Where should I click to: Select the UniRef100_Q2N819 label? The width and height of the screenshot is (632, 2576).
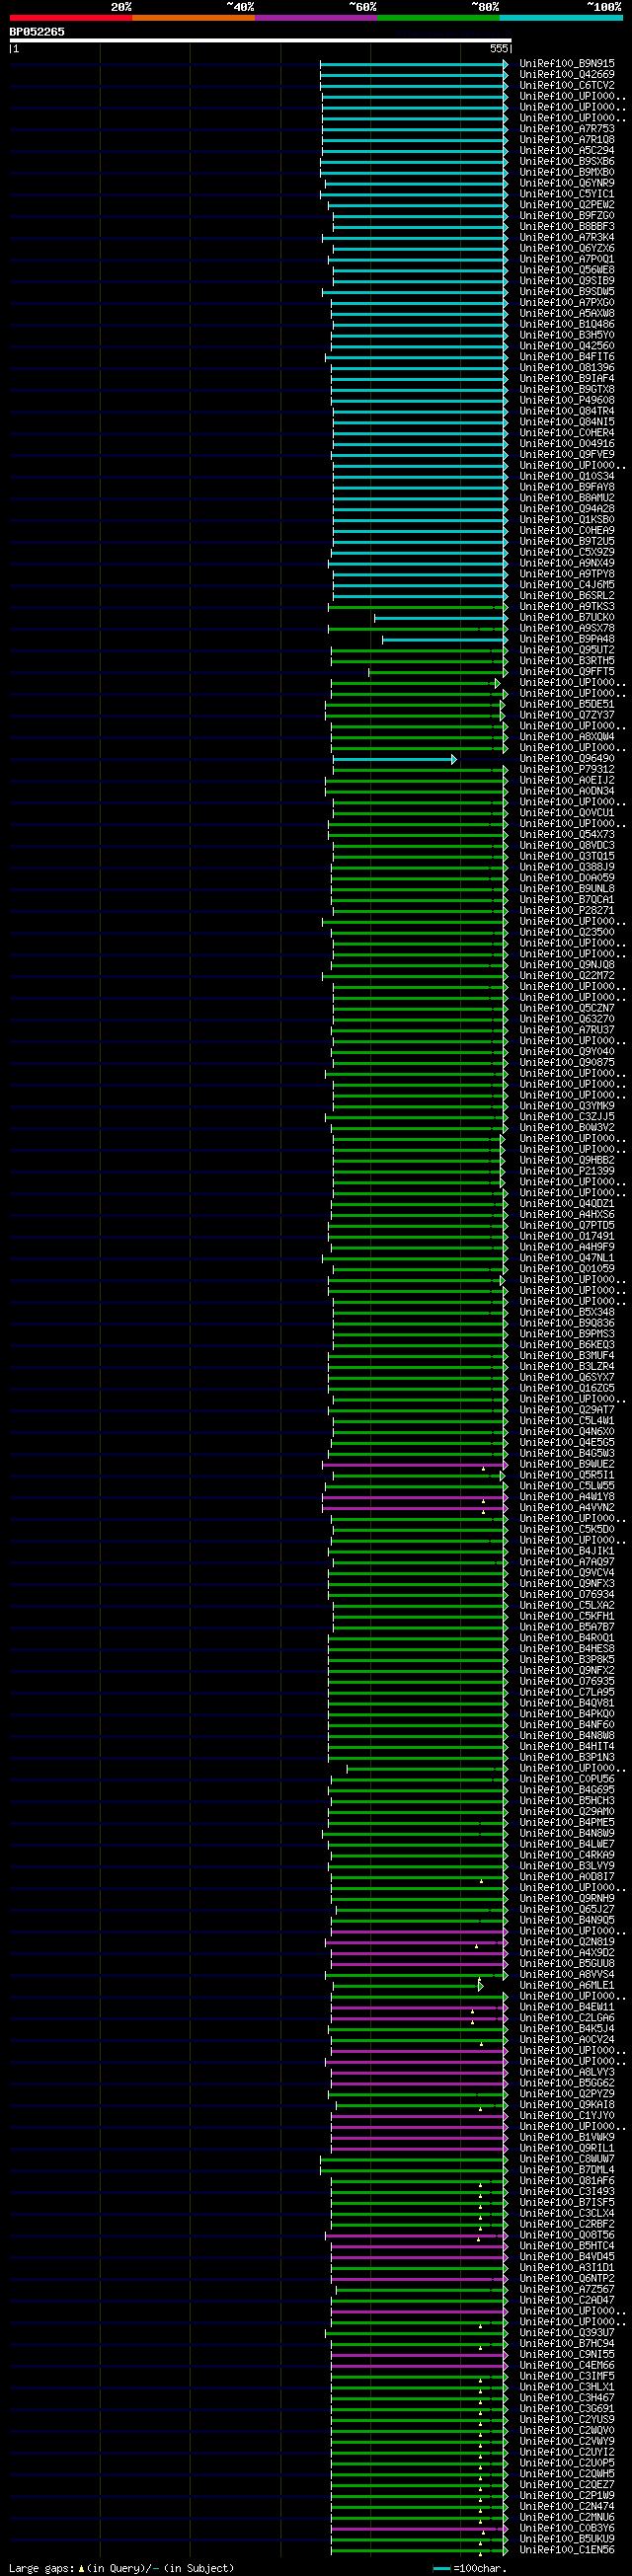pyautogui.click(x=567, y=1942)
